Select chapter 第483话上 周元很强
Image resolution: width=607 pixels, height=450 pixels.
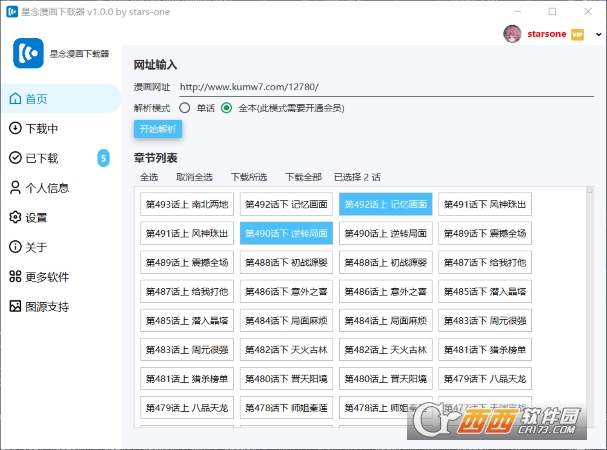(187, 349)
